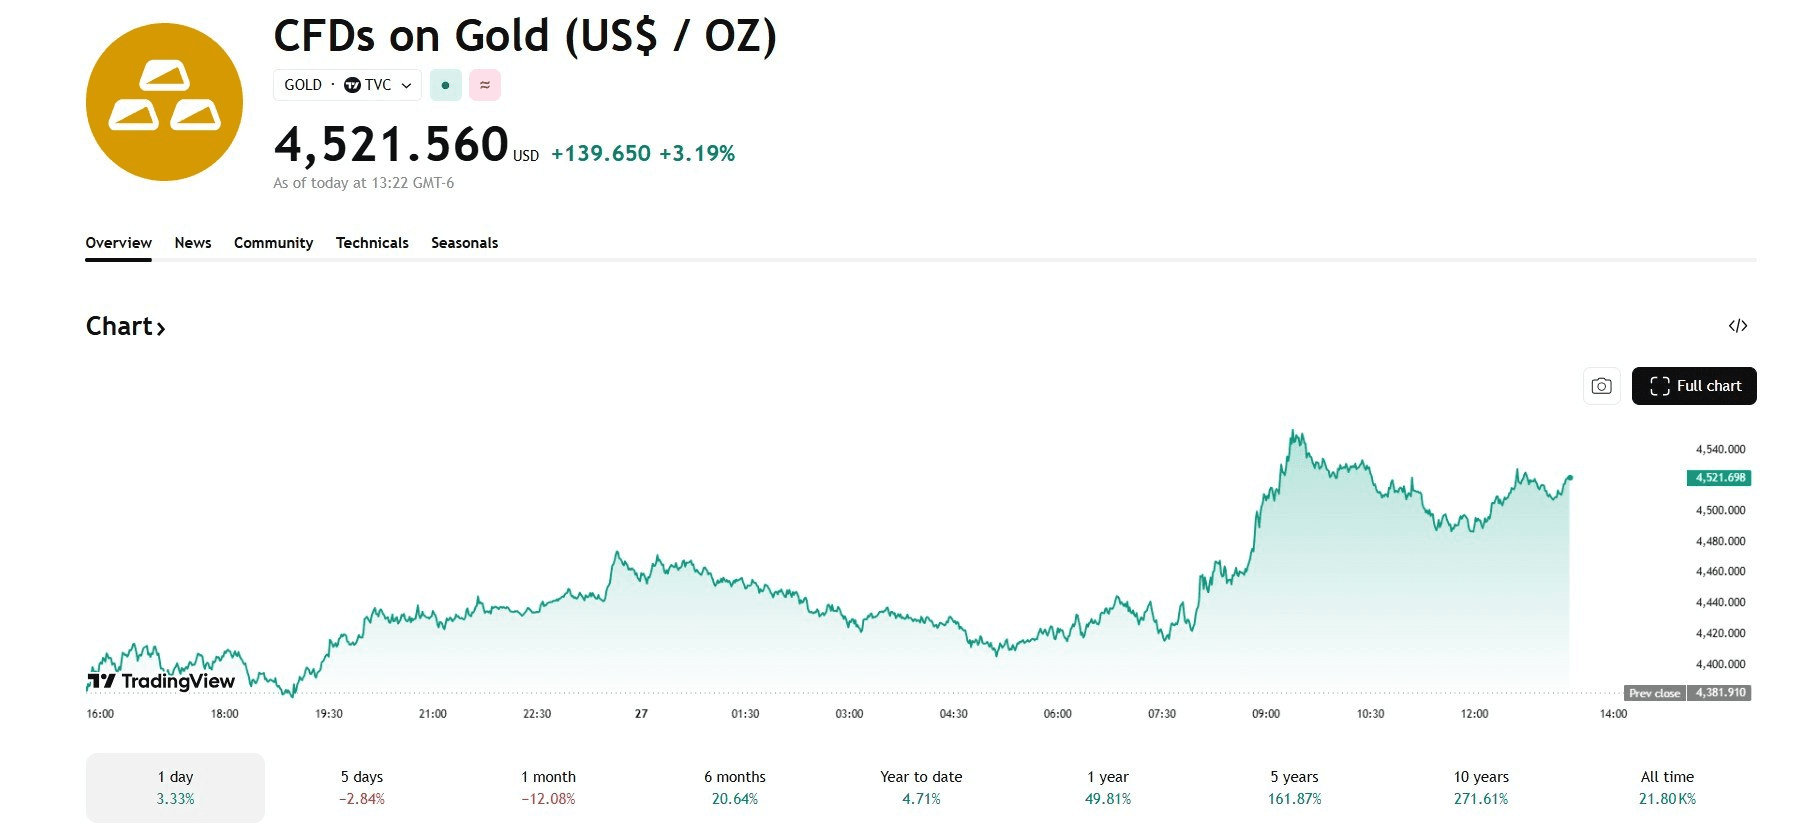Select the 1 day time range
Screen dimensions: 1818x830
tap(175, 787)
